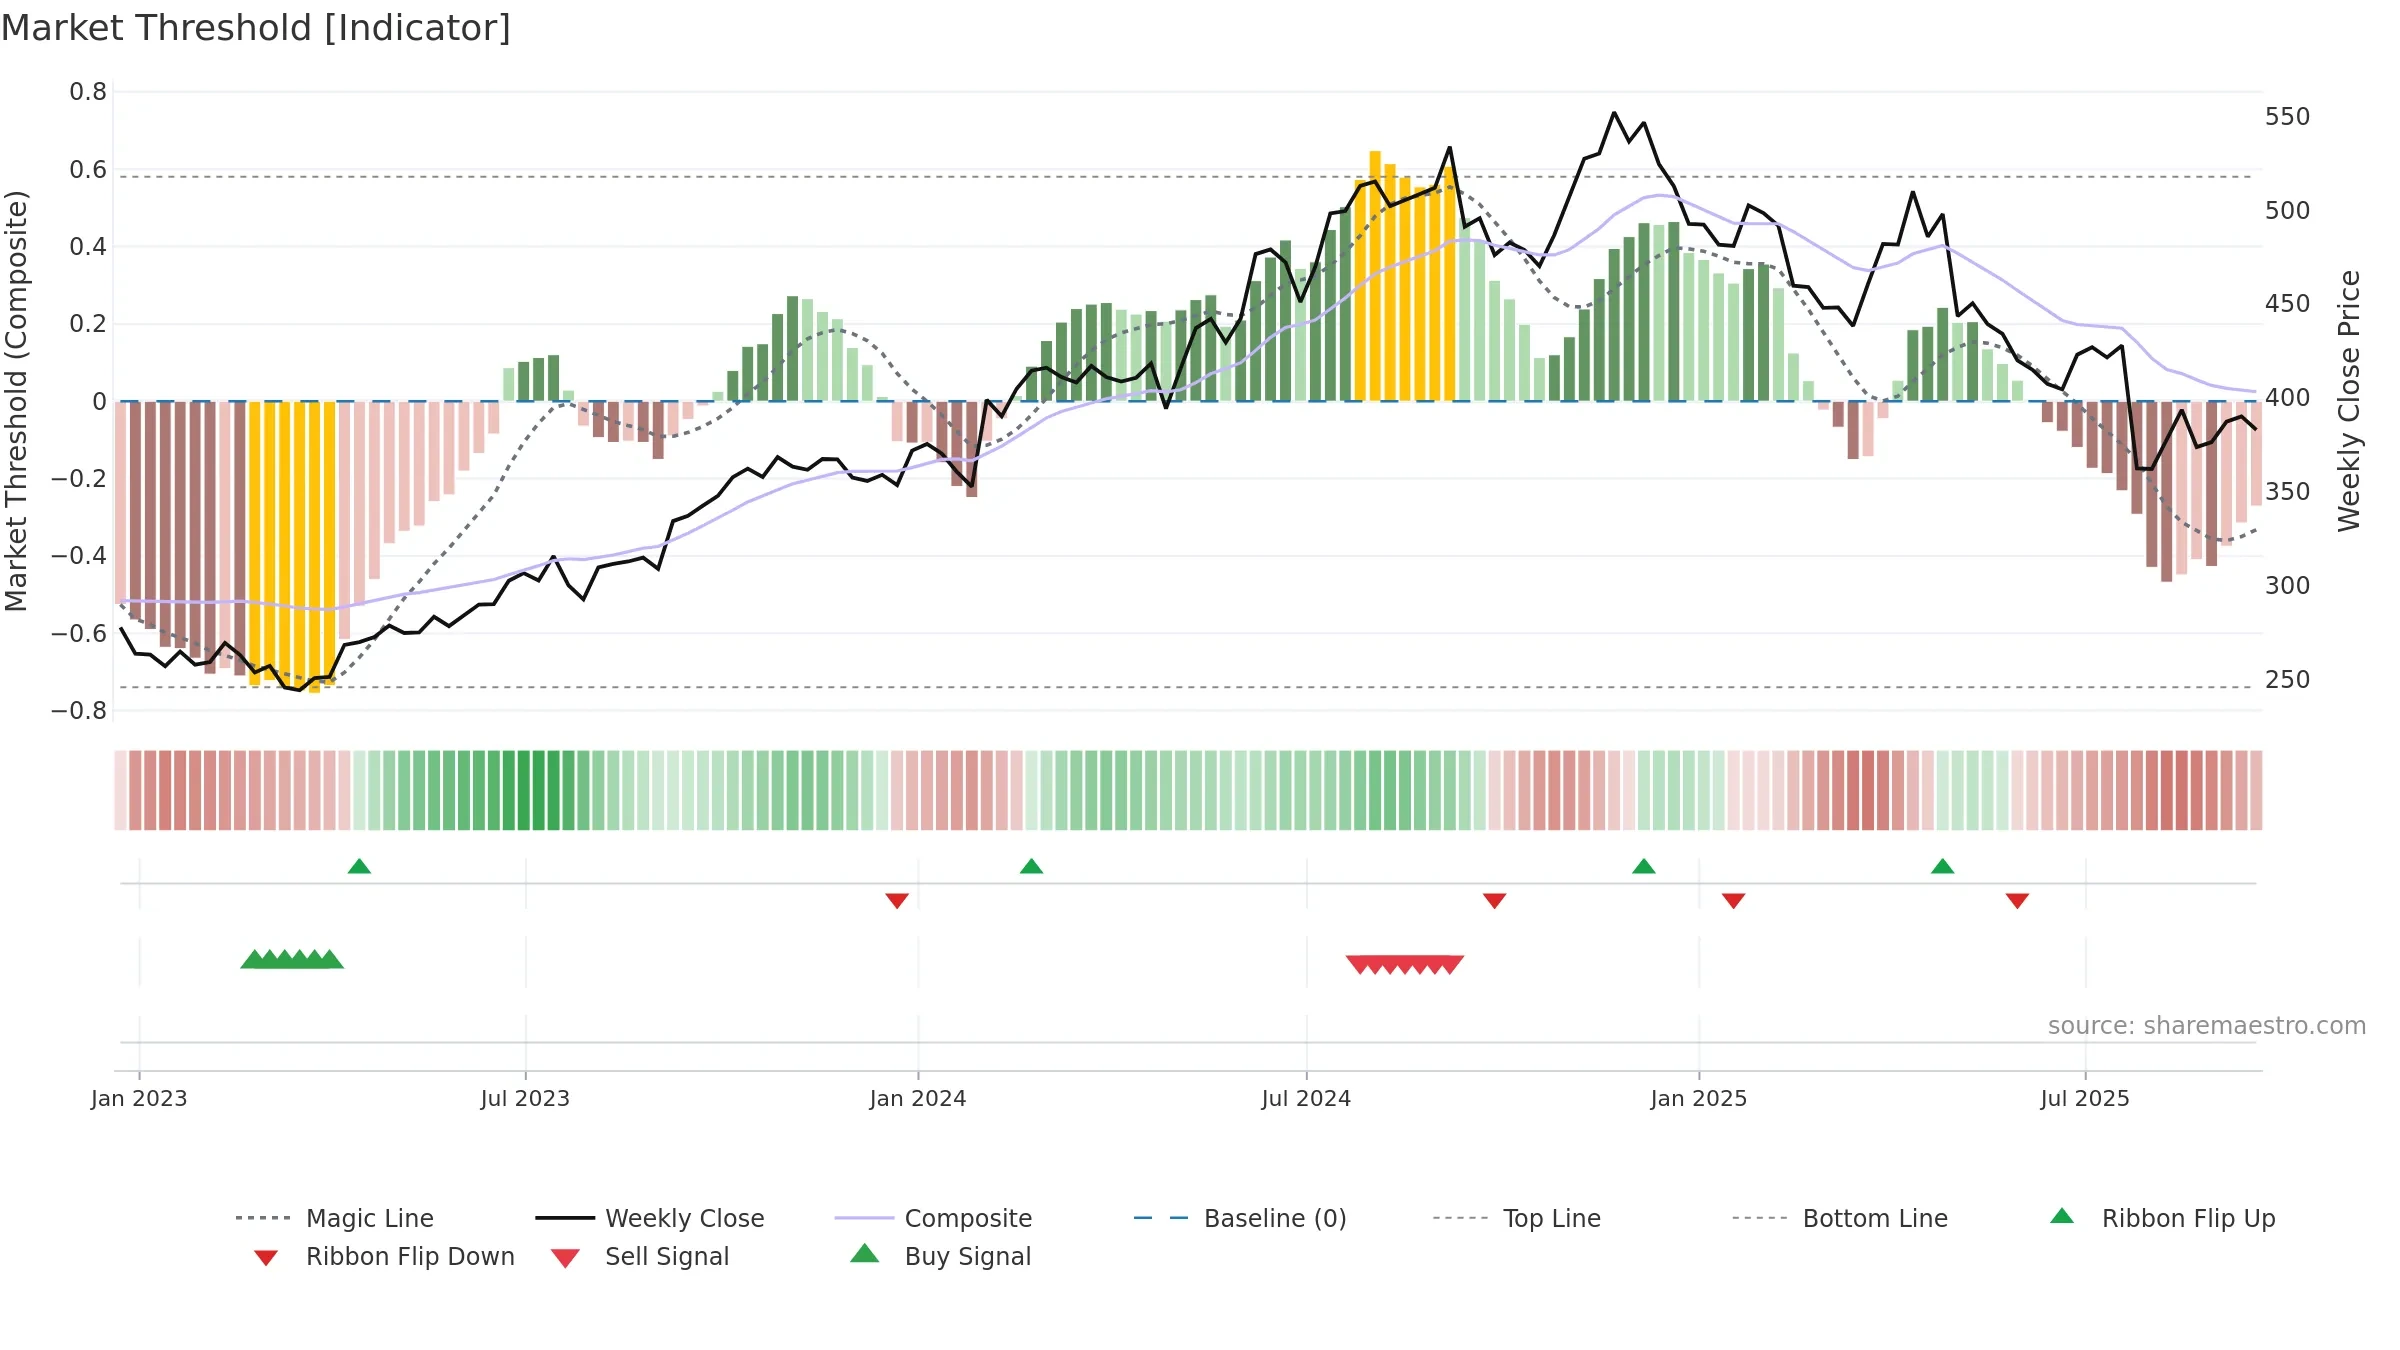Click the ribbon flip up marker near February 2024

pos(1031,866)
